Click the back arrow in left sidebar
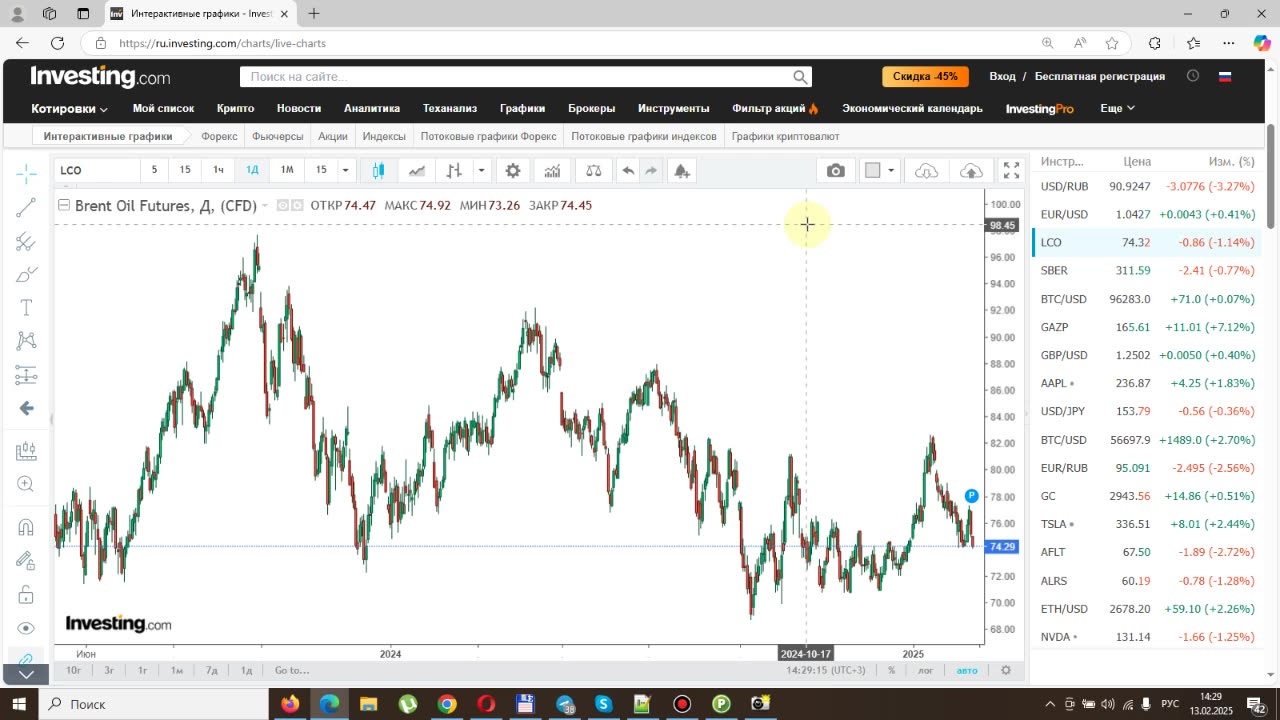The height and width of the screenshot is (720, 1280). (x=26, y=408)
